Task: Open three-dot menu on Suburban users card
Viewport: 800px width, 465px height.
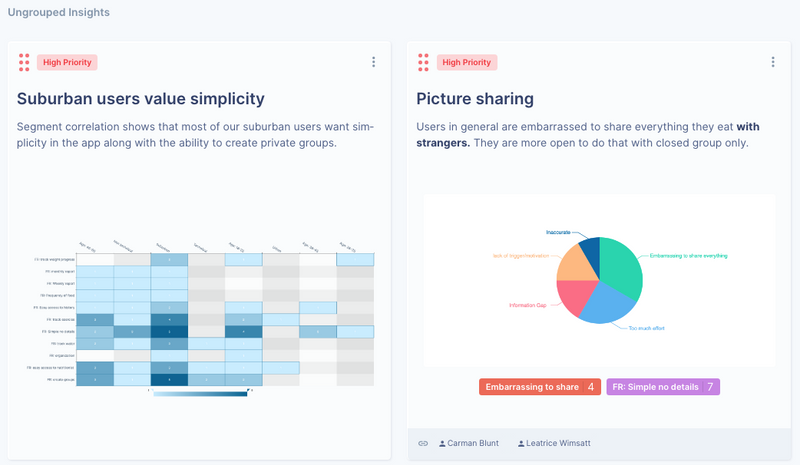Action: 373,62
